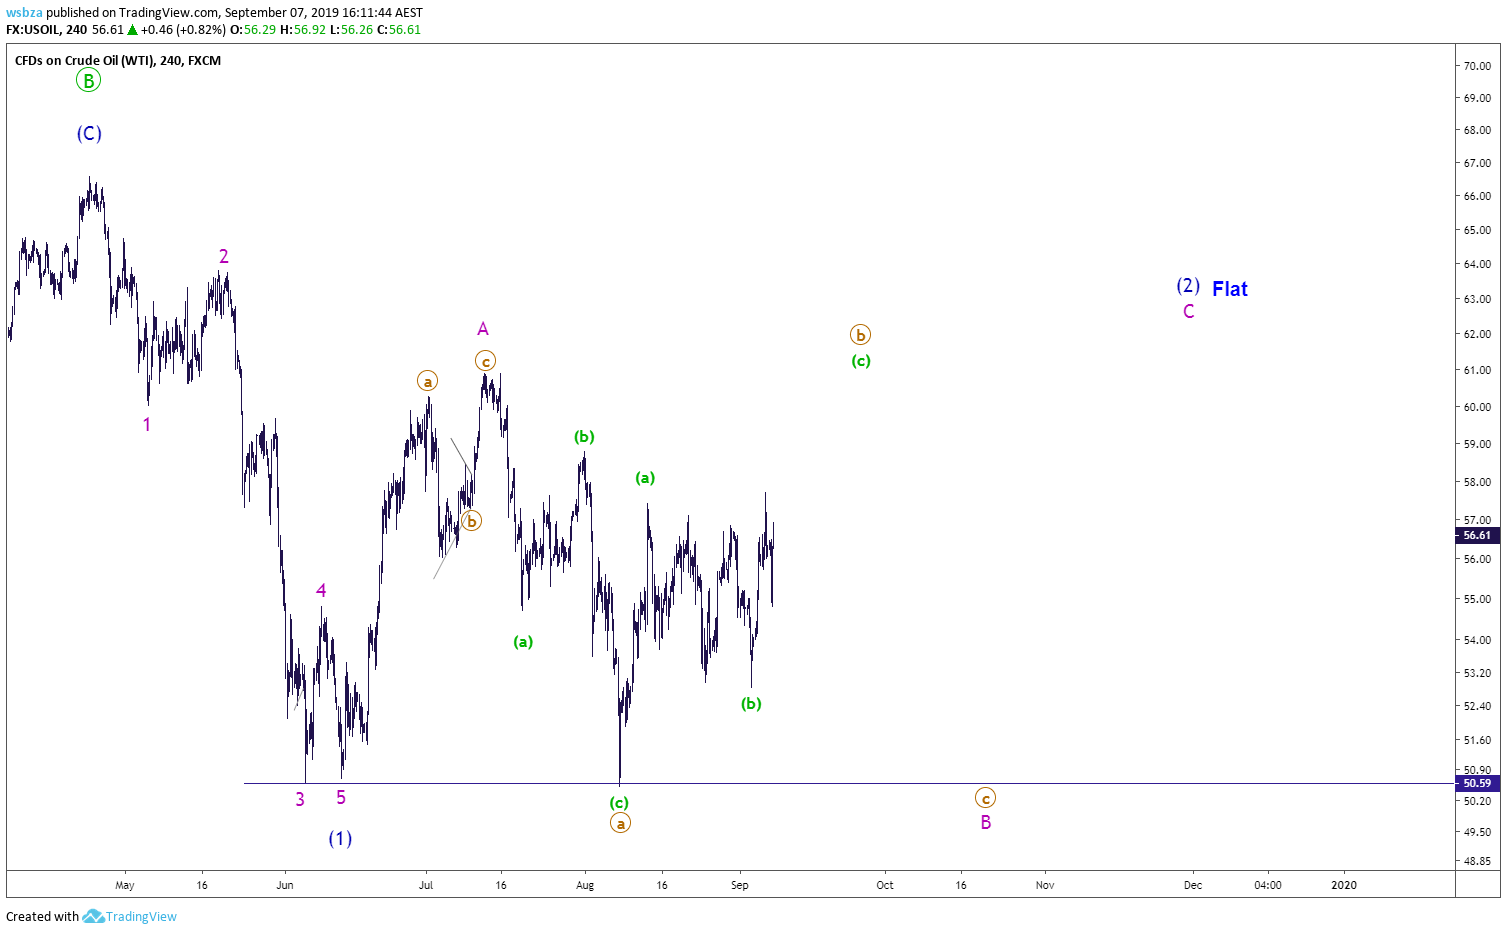Click the Nov time axis label
1507x934 pixels.
click(1045, 885)
